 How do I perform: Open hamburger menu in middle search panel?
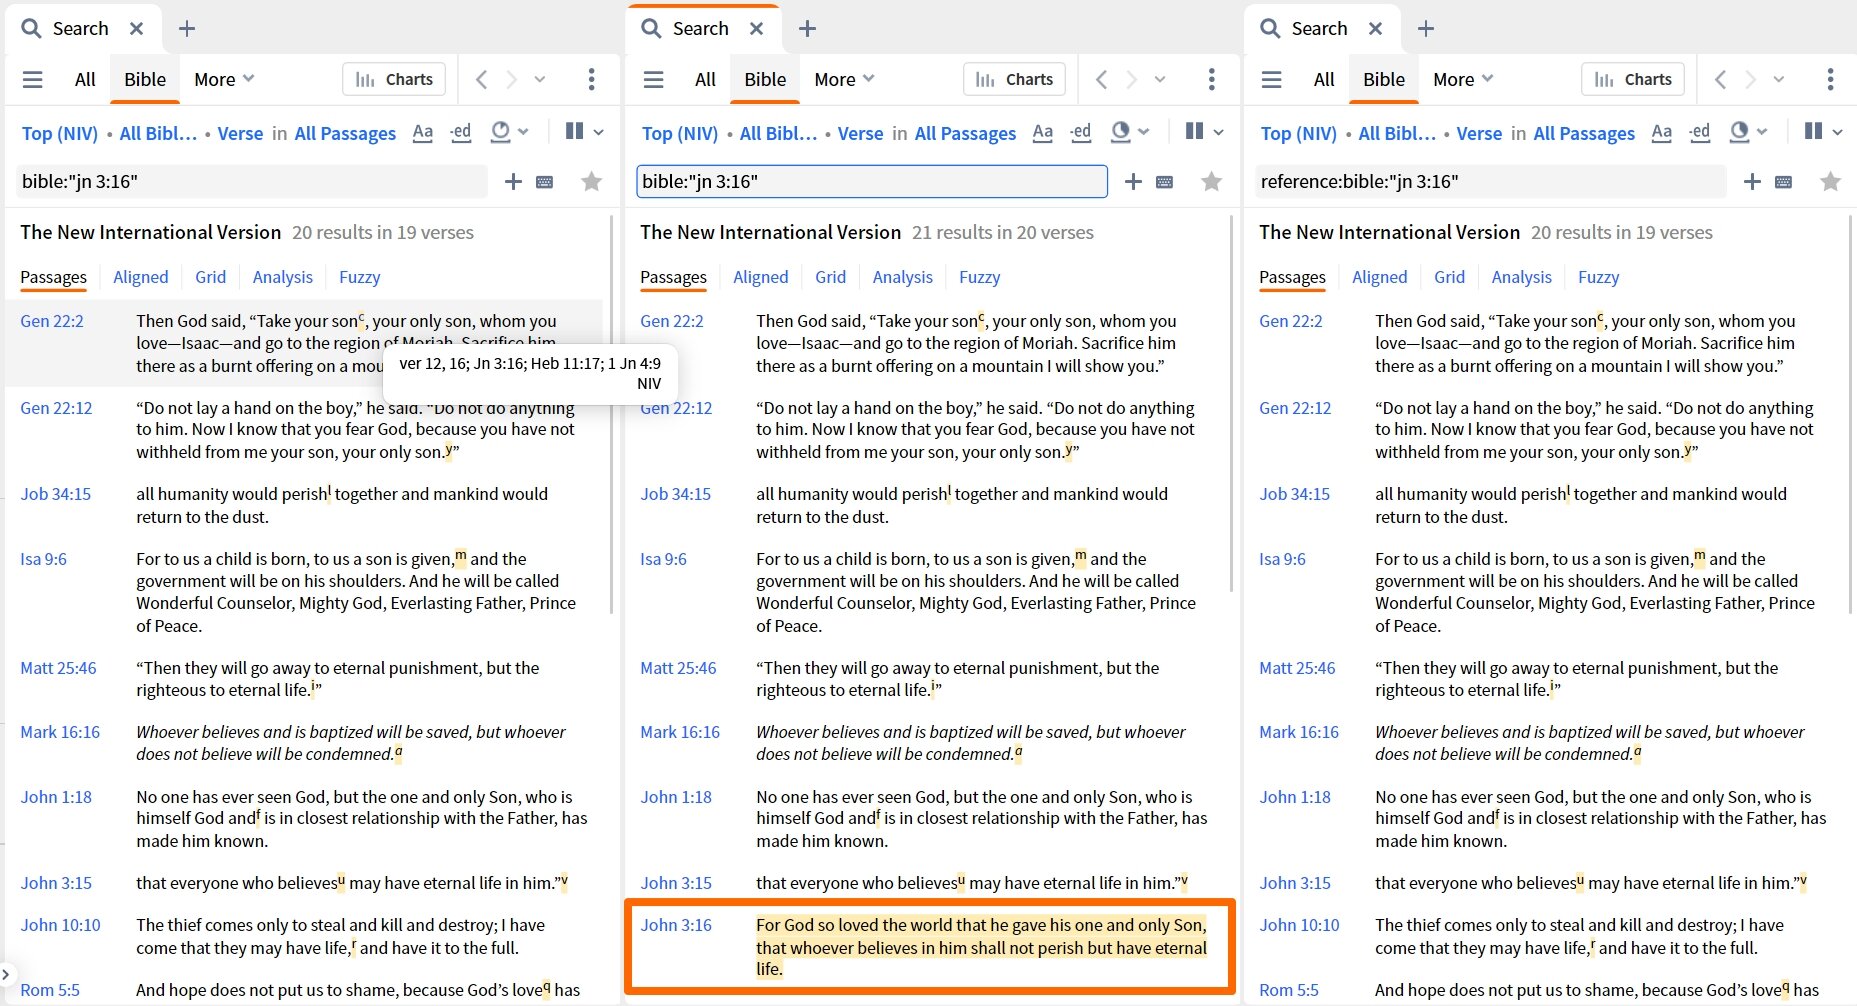click(x=653, y=79)
